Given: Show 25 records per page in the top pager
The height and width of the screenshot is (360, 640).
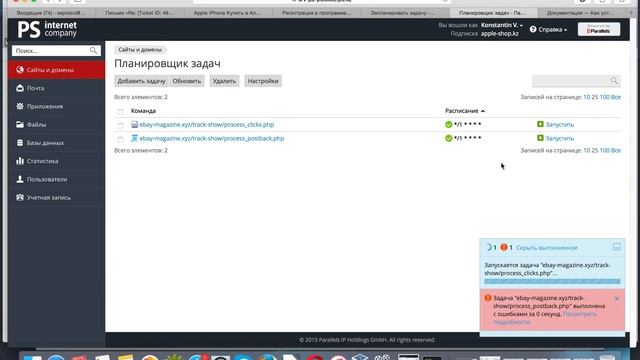Looking at the screenshot, I should (595, 97).
